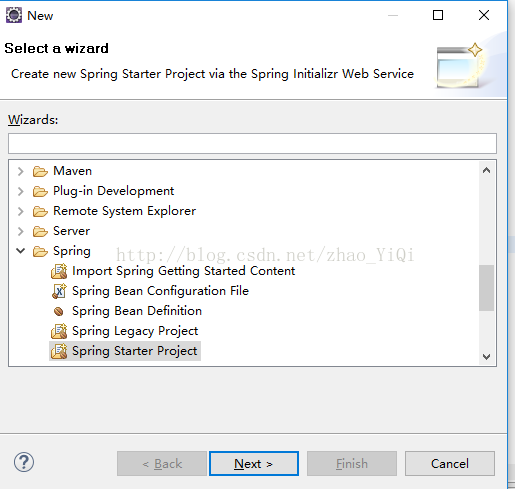Viewport: 515px width, 489px height.
Task: Click the Server folder icon
Action: (40, 231)
